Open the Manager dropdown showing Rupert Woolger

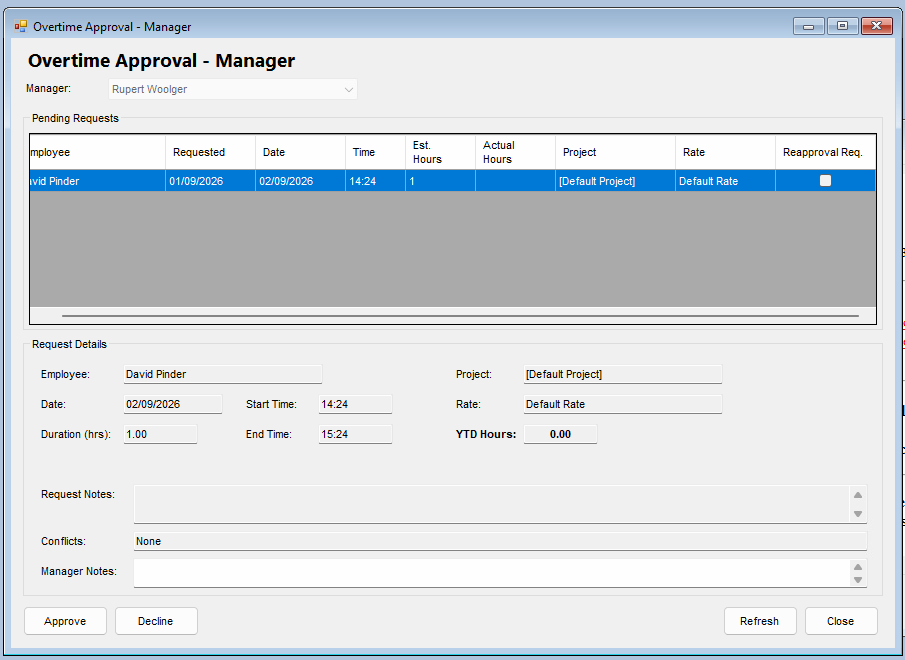click(233, 89)
